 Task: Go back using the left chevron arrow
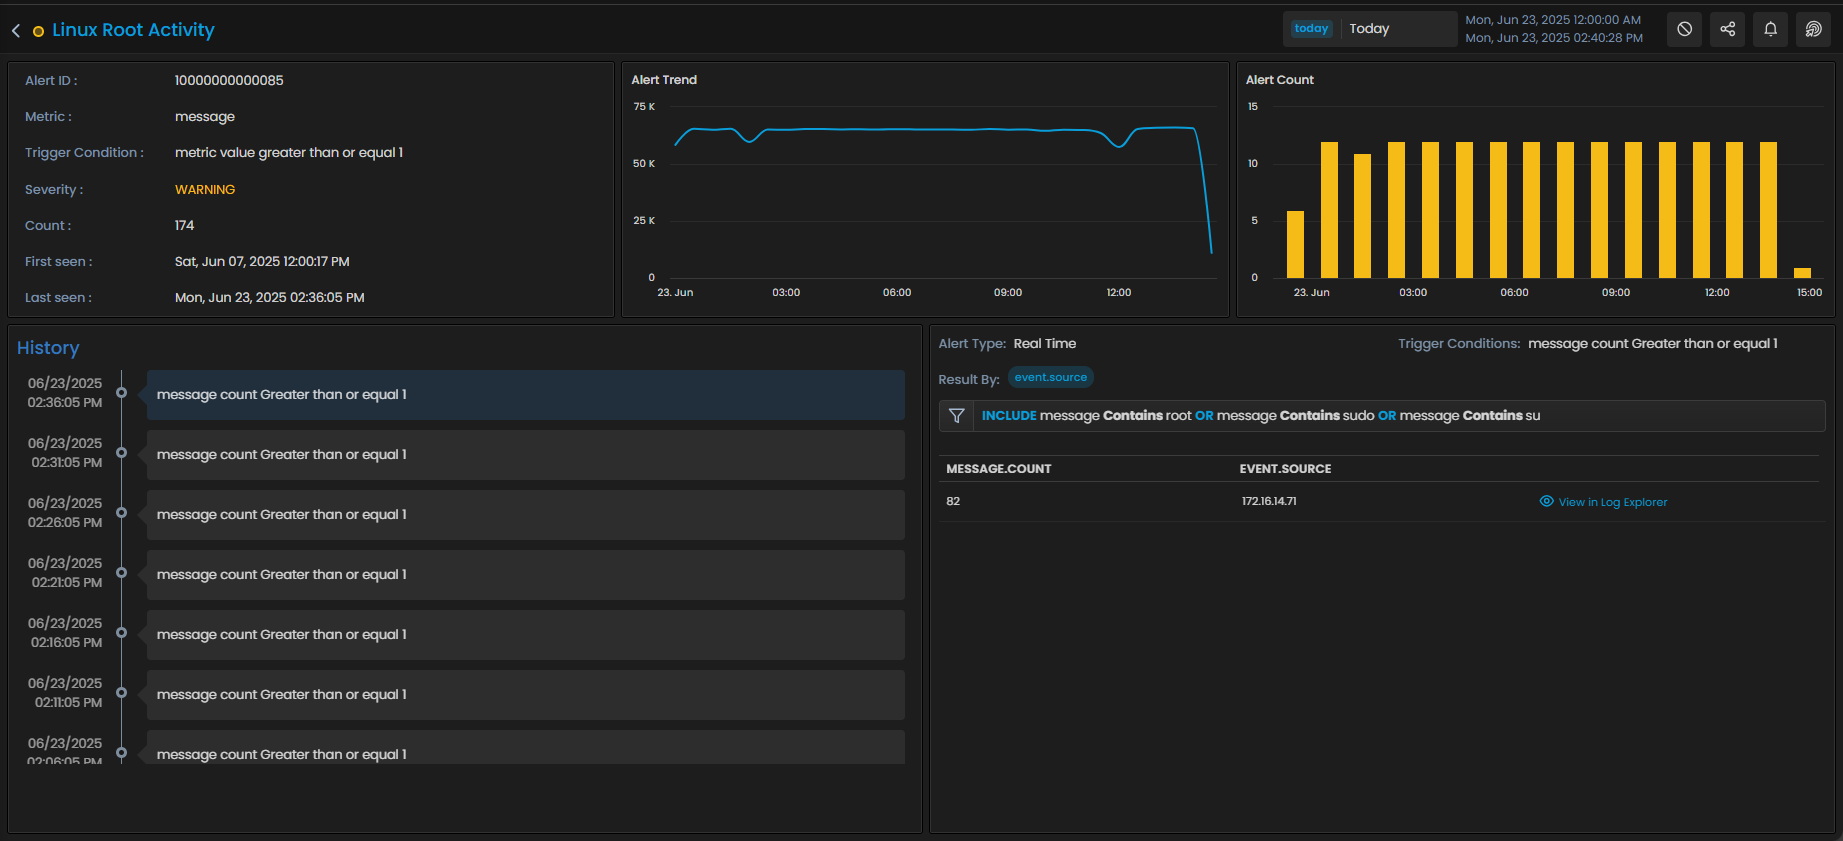(x=16, y=31)
